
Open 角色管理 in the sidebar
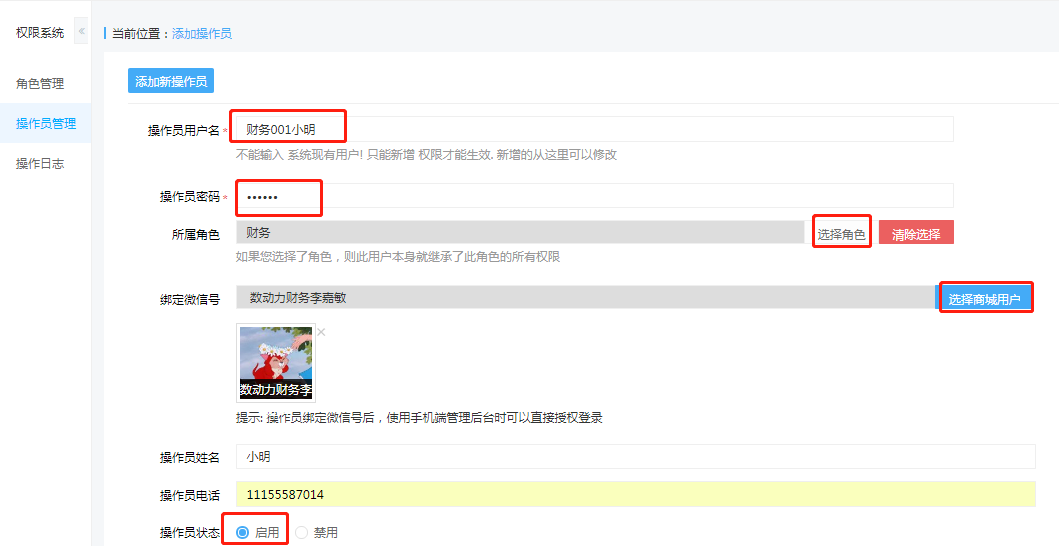pyautogui.click(x=41, y=84)
